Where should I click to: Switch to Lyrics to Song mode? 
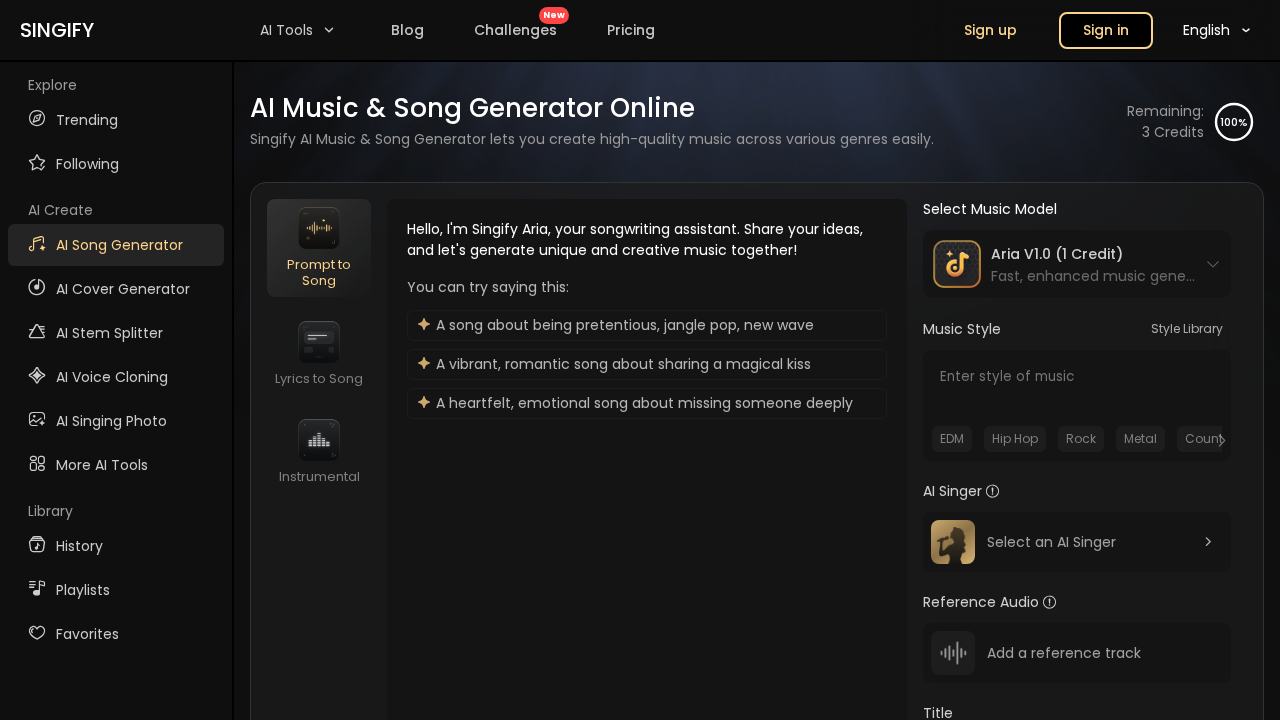318,352
